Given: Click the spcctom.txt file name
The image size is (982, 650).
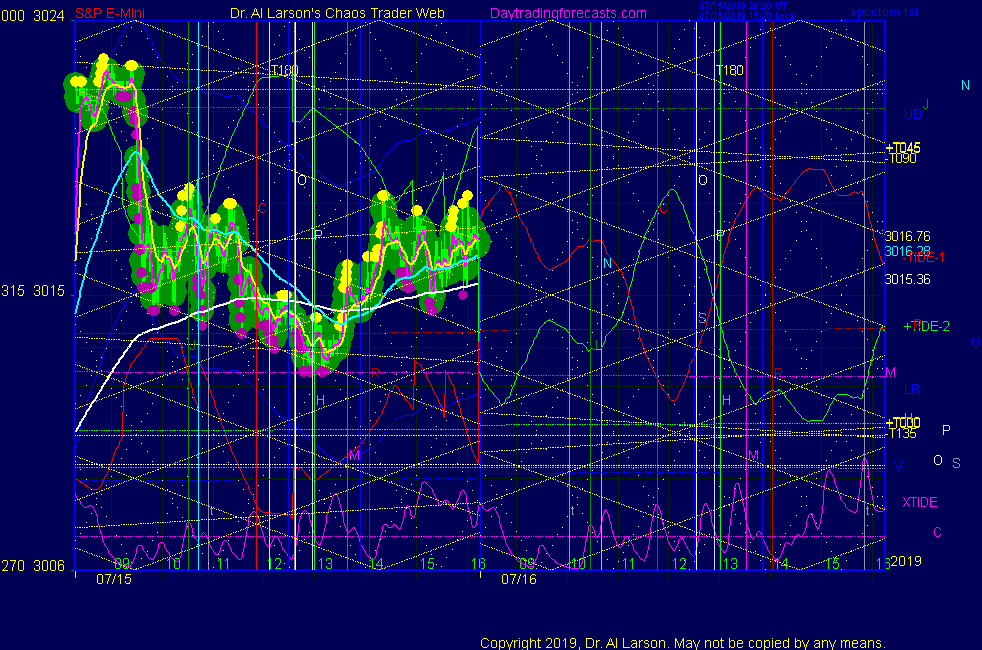Looking at the screenshot, I should click(884, 11).
